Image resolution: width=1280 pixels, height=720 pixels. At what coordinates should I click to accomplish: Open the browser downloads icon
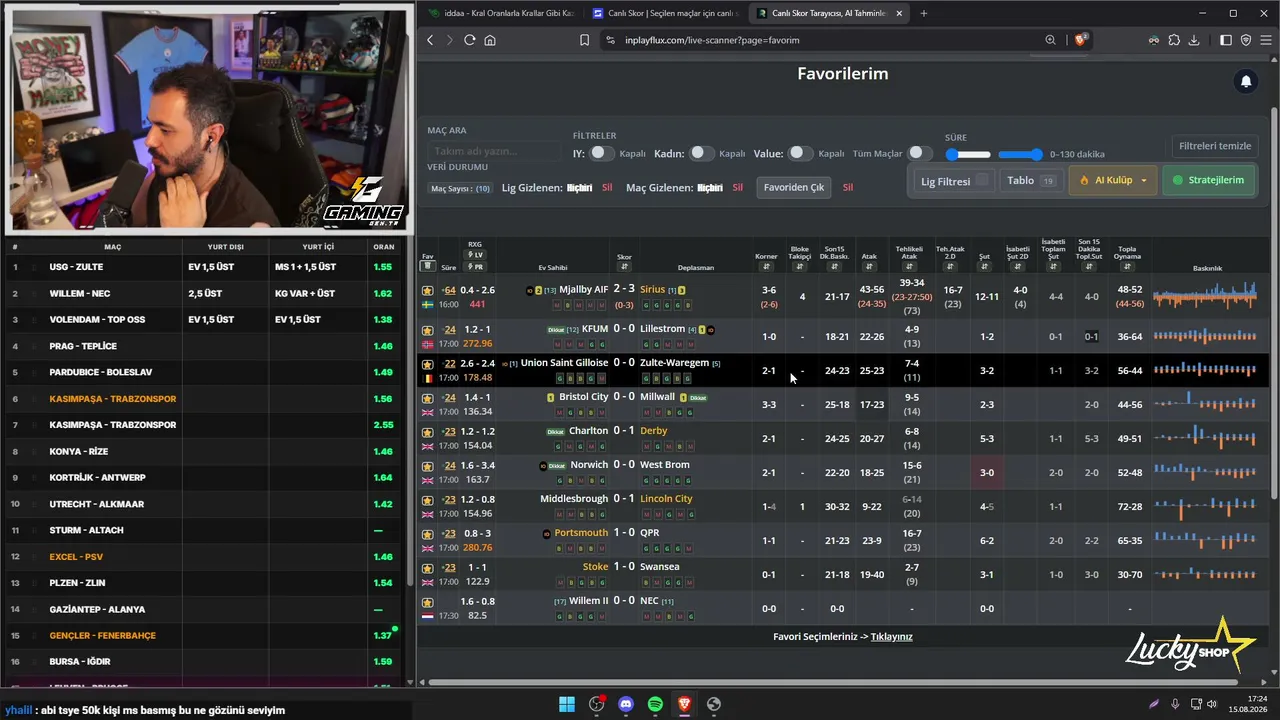click(x=1194, y=40)
